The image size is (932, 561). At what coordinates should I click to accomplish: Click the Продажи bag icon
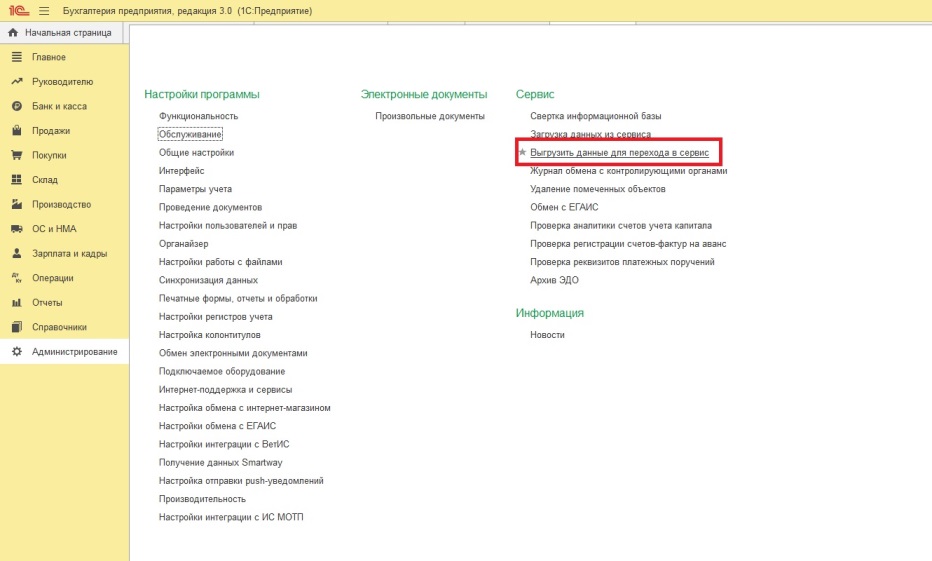tap(17, 130)
